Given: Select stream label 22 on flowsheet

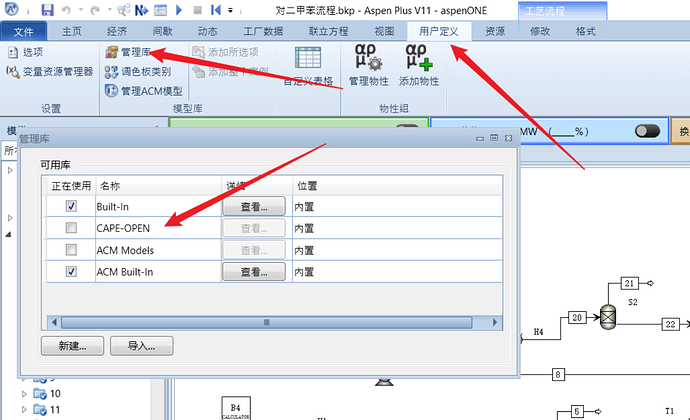Looking at the screenshot, I should click(x=670, y=324).
